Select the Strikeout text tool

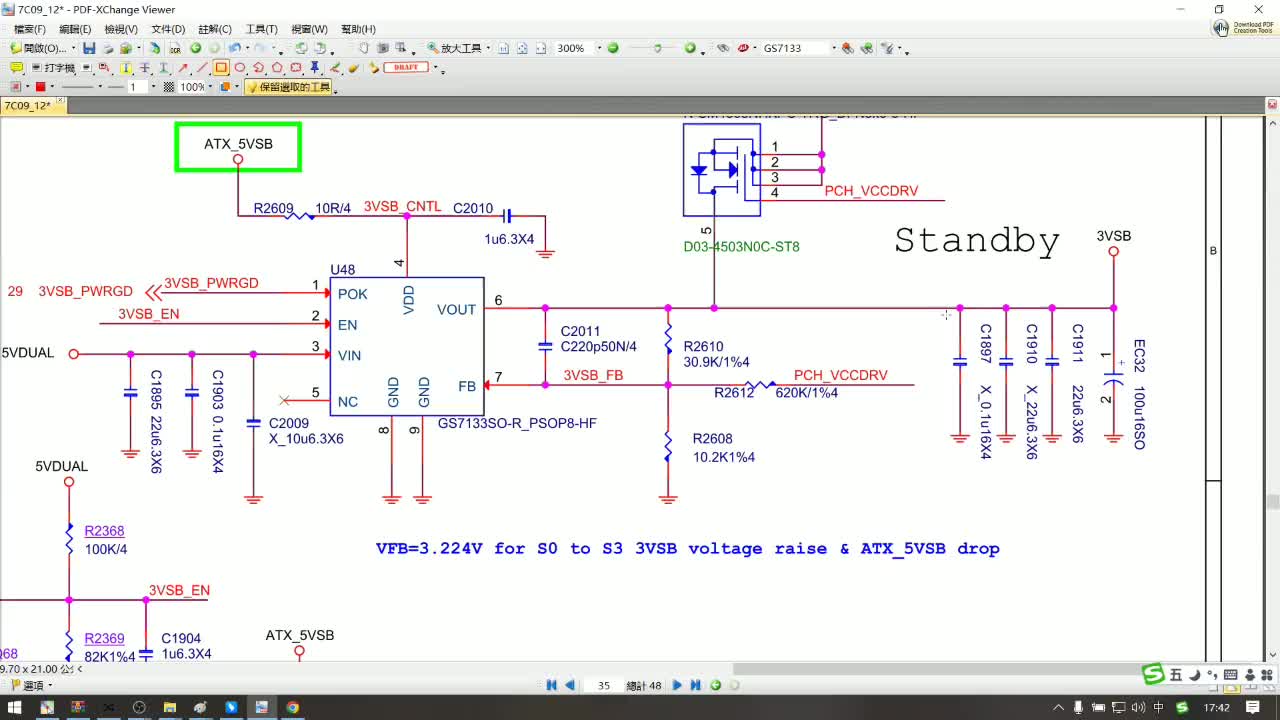click(x=144, y=68)
